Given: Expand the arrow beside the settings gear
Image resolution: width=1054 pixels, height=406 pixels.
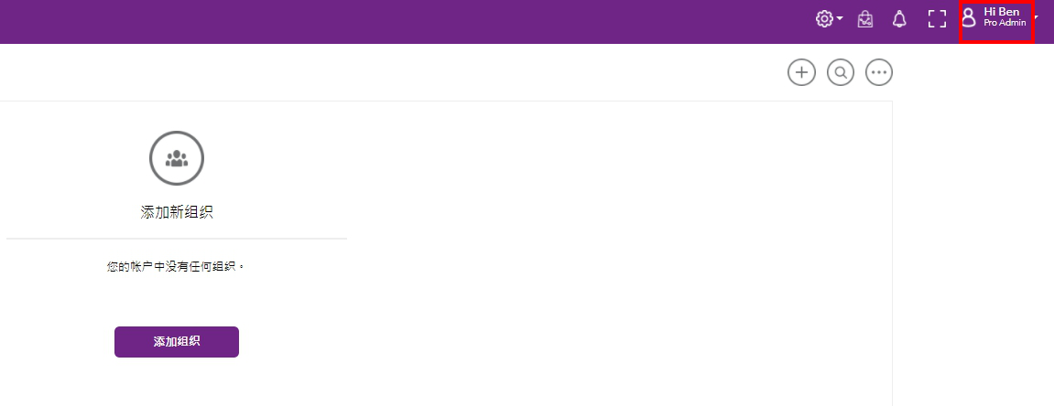Looking at the screenshot, I should pyautogui.click(x=840, y=19).
